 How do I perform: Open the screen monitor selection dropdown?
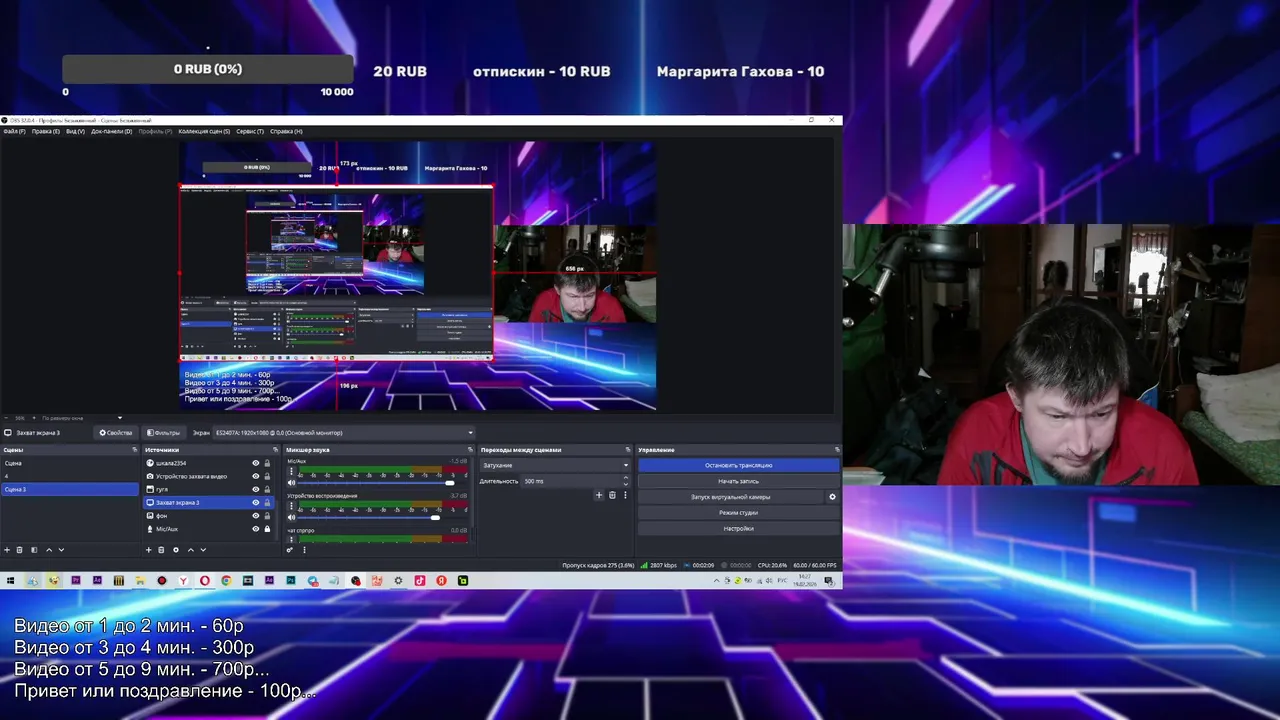[x=343, y=433]
